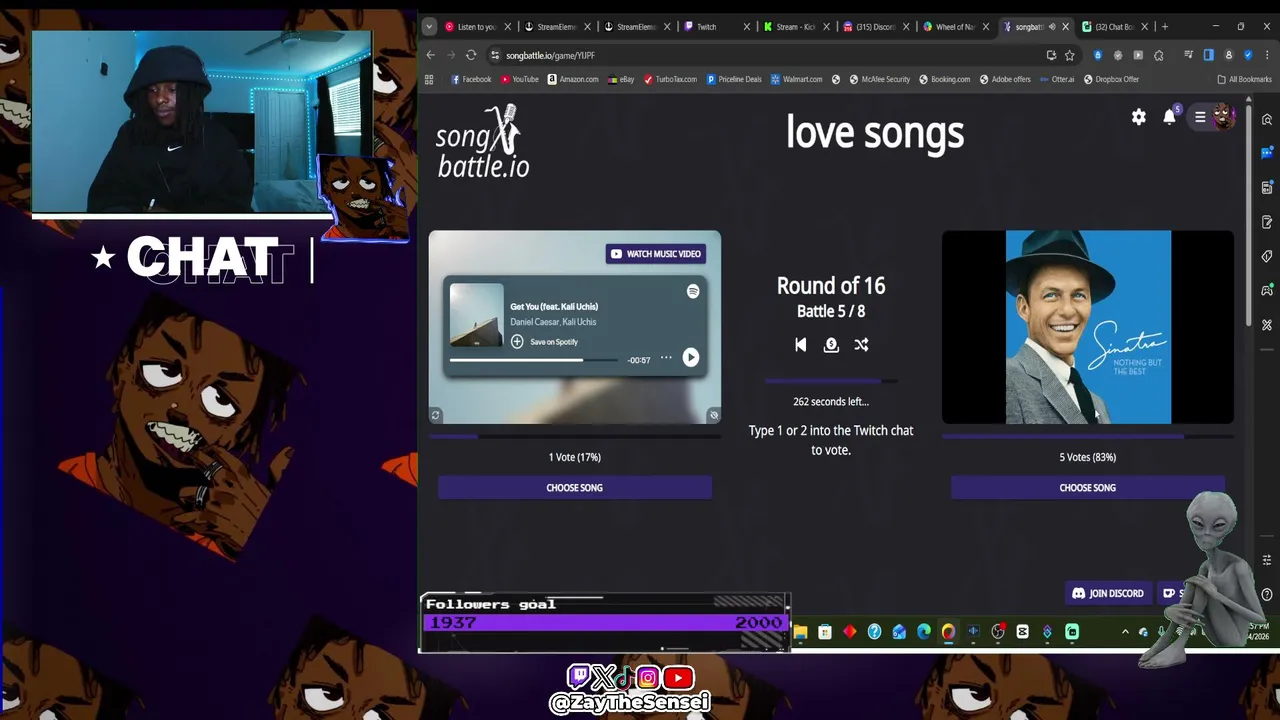This screenshot has height=720, width=1280.
Task: Click the Spotify logo in the player
Action: pos(693,291)
